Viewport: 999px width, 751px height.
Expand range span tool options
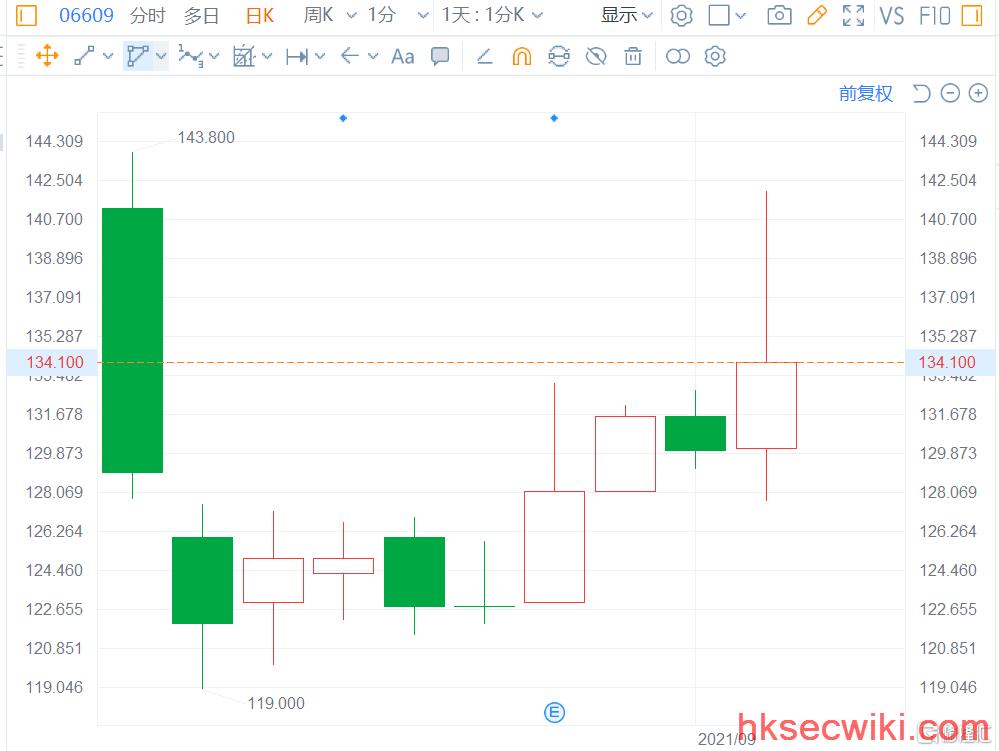tap(320, 56)
